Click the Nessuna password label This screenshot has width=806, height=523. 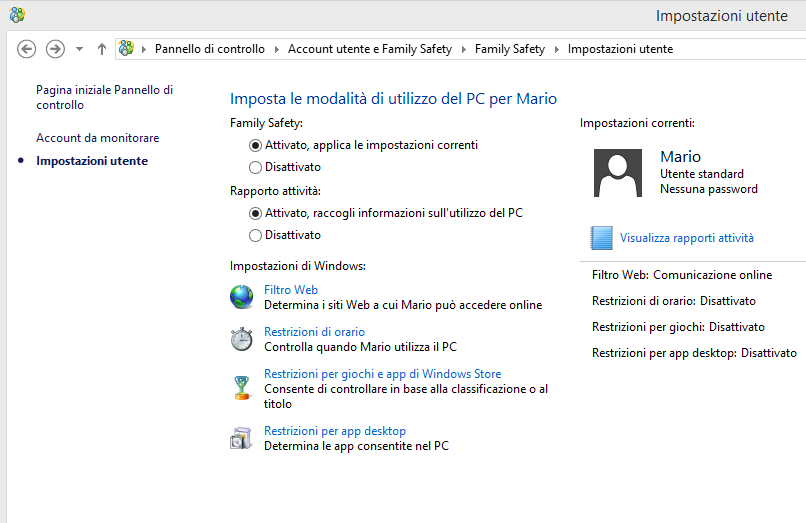709,189
